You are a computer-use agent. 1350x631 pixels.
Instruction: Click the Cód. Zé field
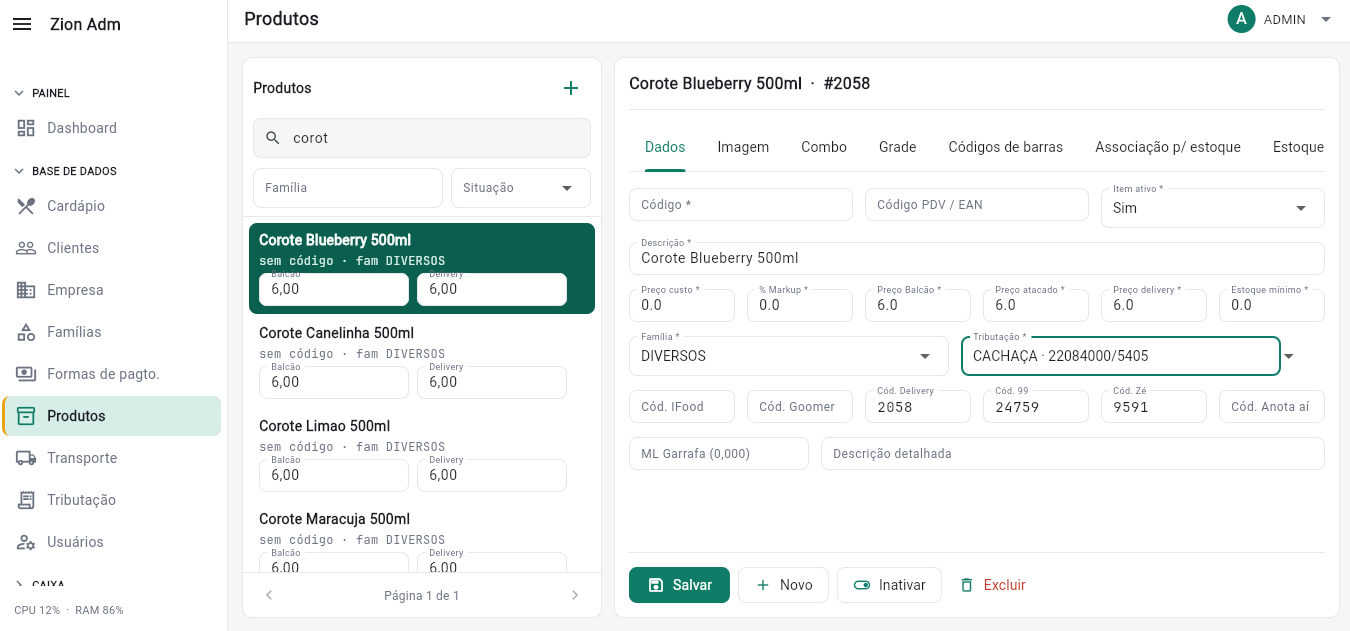tap(1154, 407)
